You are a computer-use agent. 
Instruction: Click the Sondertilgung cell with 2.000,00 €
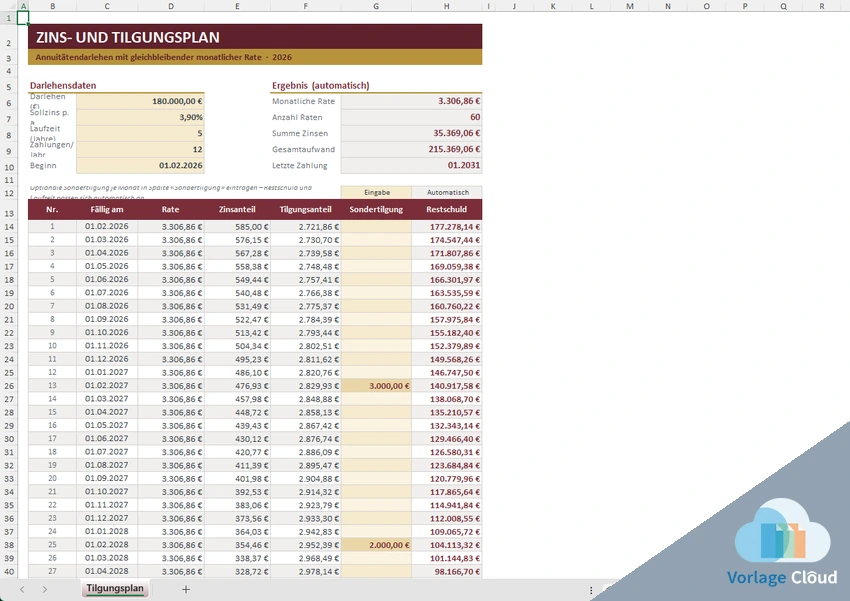pyautogui.click(x=376, y=545)
